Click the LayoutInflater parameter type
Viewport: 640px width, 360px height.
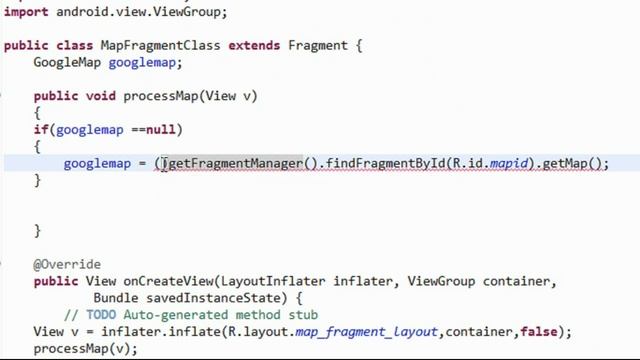point(273,281)
